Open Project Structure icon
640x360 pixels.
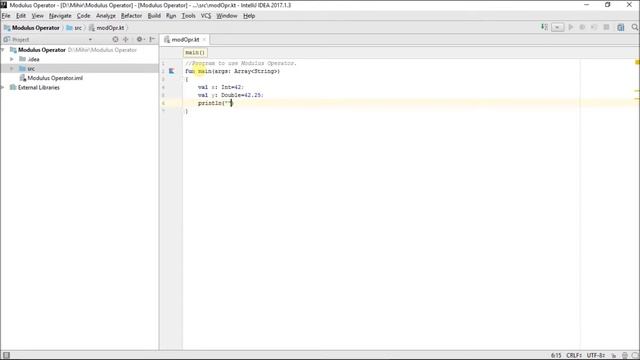point(621,27)
